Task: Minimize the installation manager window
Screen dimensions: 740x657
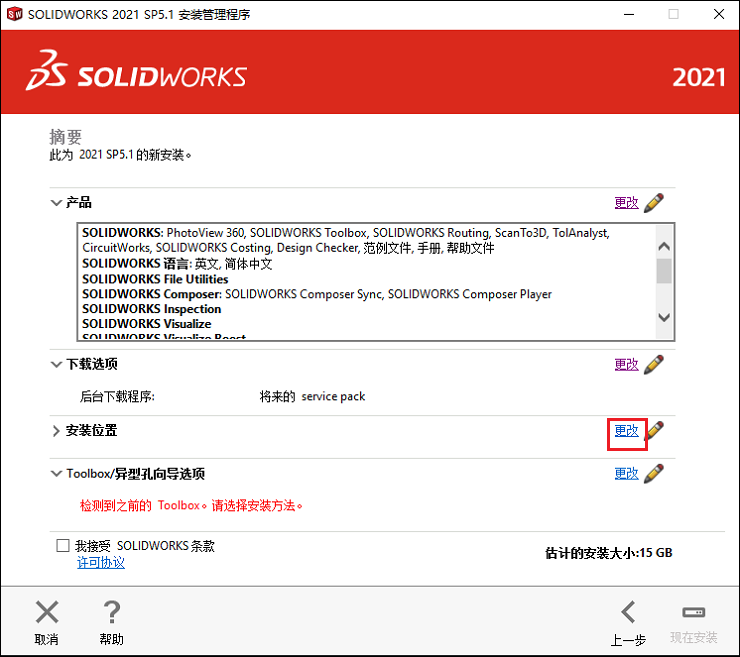Action: (x=629, y=14)
